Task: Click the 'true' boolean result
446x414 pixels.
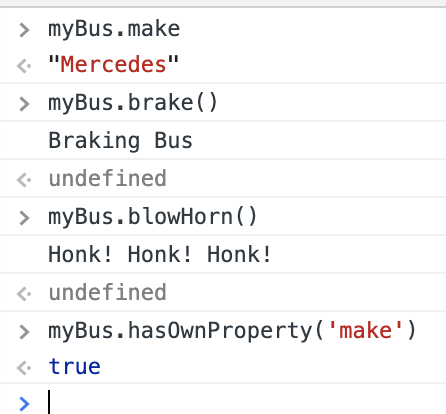Action: tap(74, 367)
